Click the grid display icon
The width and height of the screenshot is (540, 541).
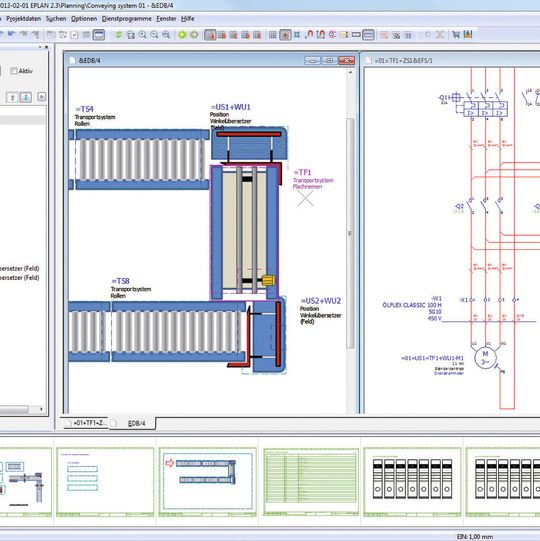pyautogui.click(x=273, y=35)
